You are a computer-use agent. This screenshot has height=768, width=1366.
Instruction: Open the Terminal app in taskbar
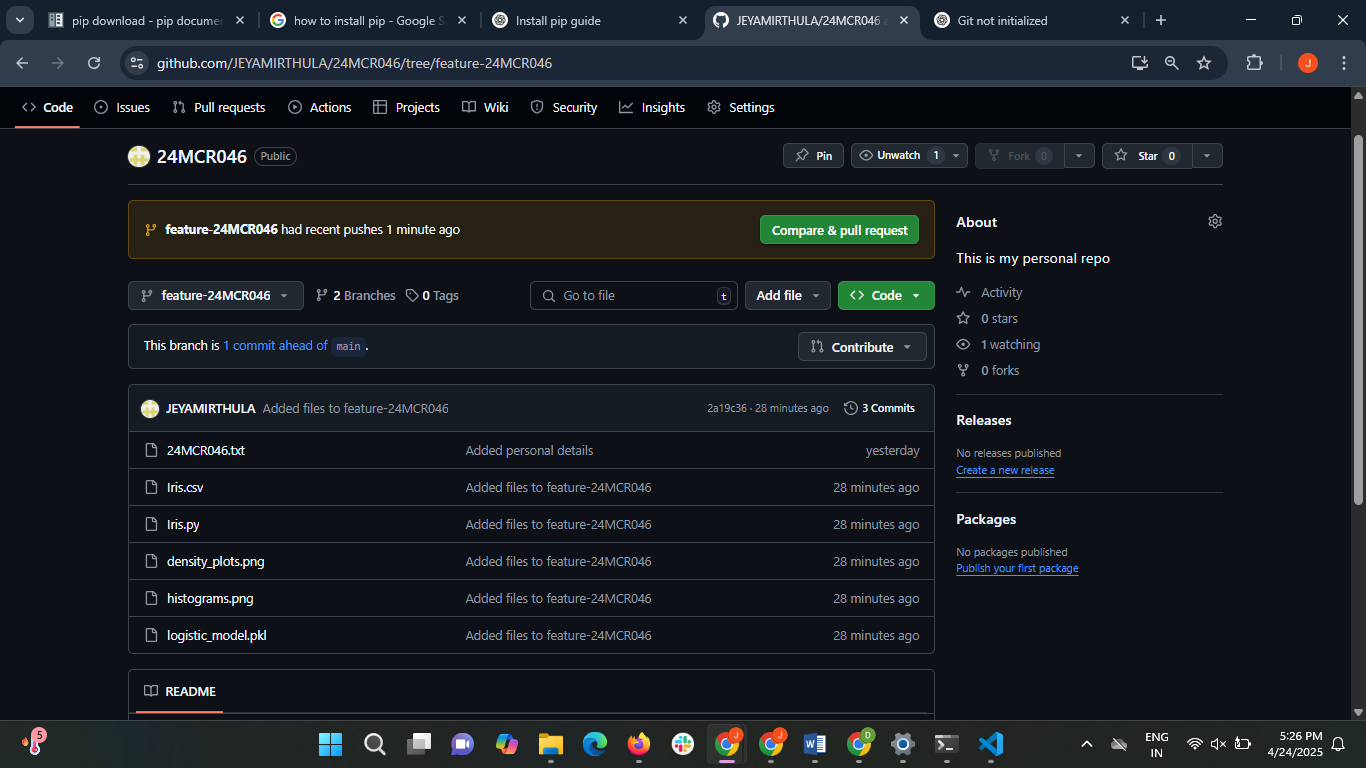click(946, 744)
